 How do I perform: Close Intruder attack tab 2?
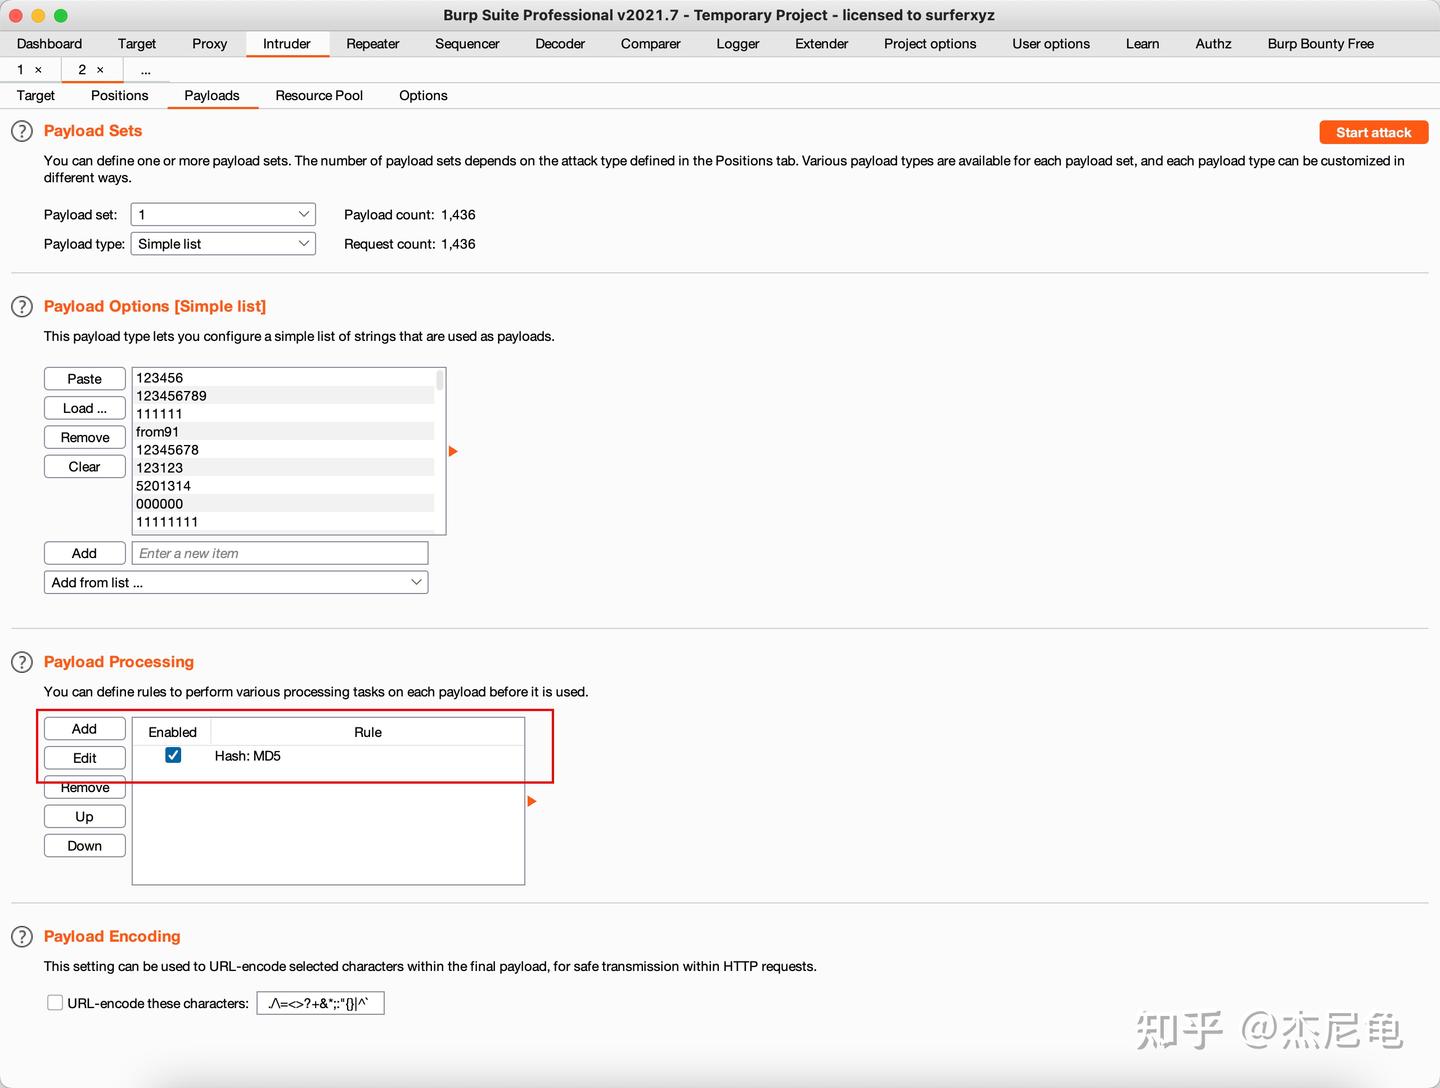pos(100,70)
